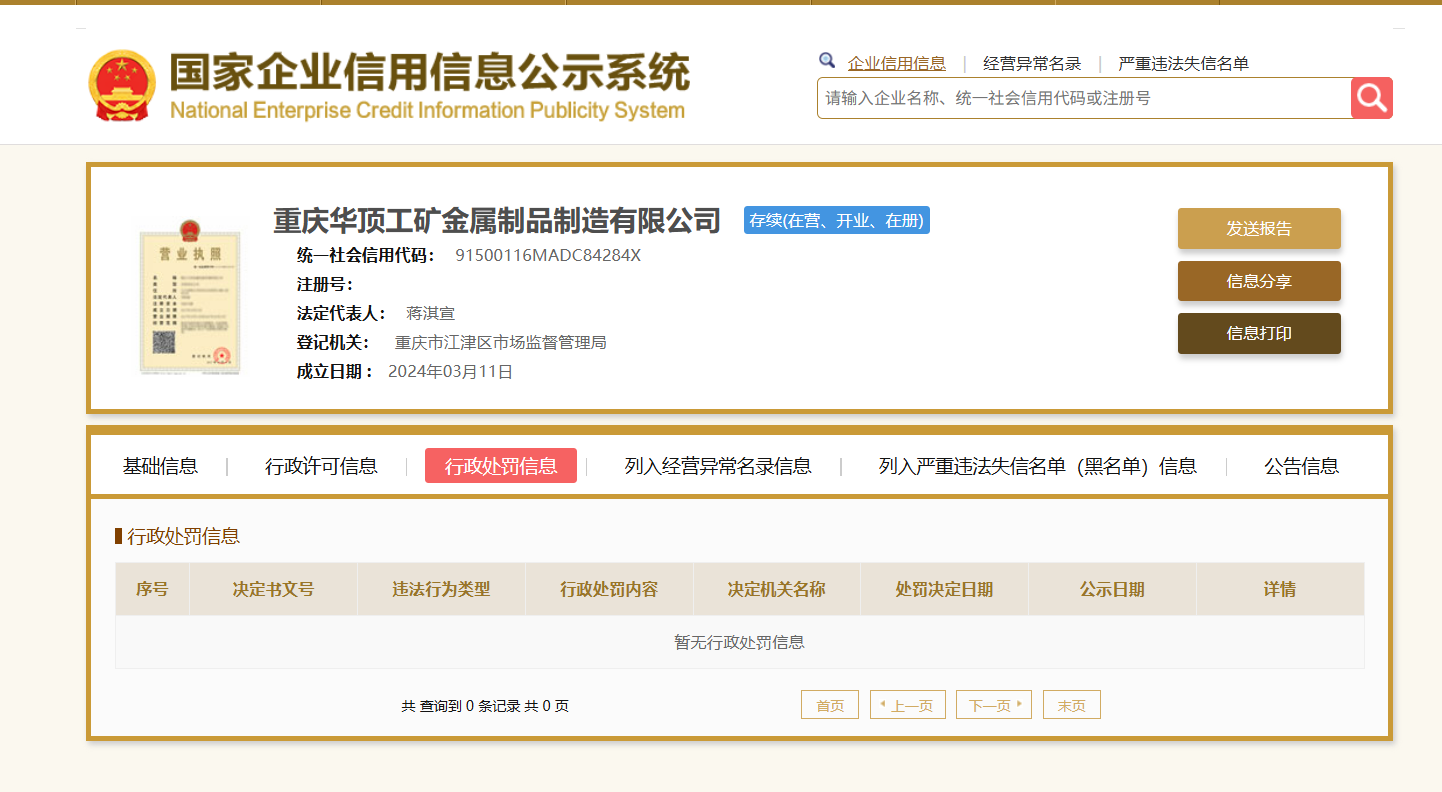Viewport: 1442px width, 792px height.
Task: Click the 信息打印 button
Action: click(x=1259, y=333)
